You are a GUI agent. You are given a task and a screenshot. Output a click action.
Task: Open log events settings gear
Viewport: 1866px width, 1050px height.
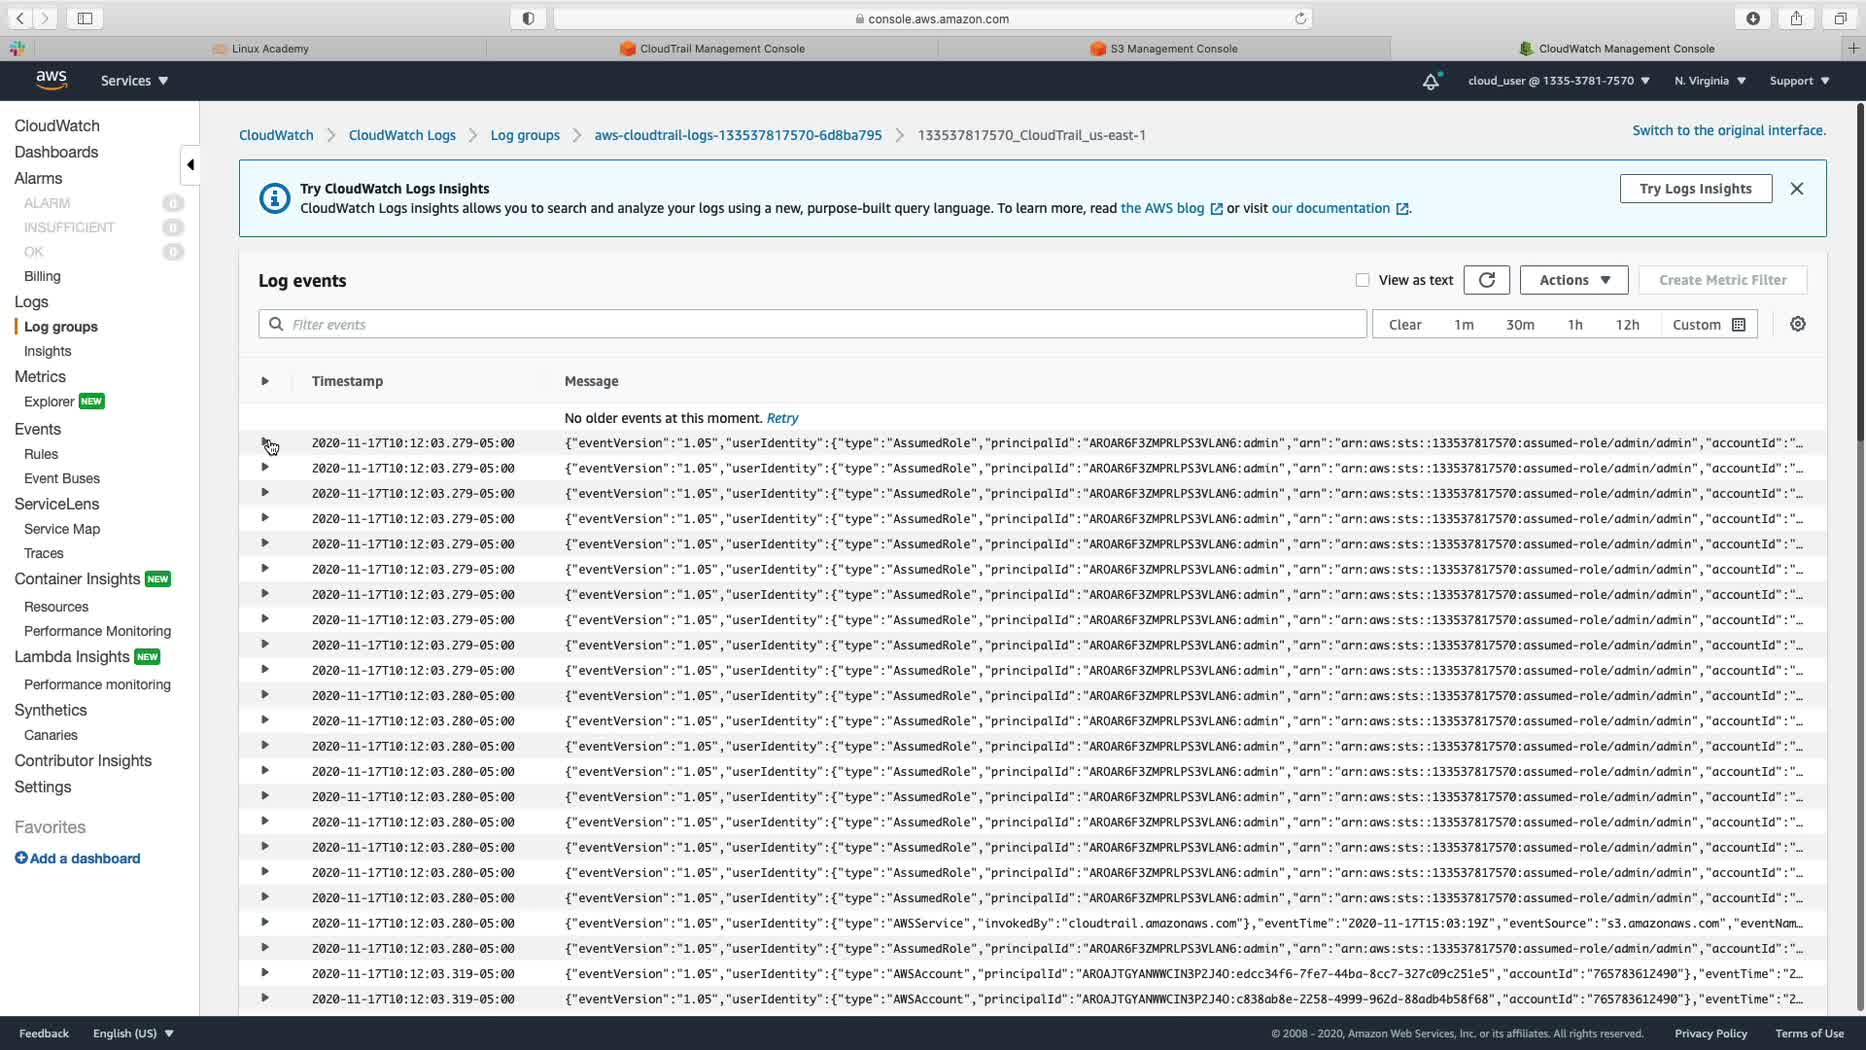[1798, 324]
